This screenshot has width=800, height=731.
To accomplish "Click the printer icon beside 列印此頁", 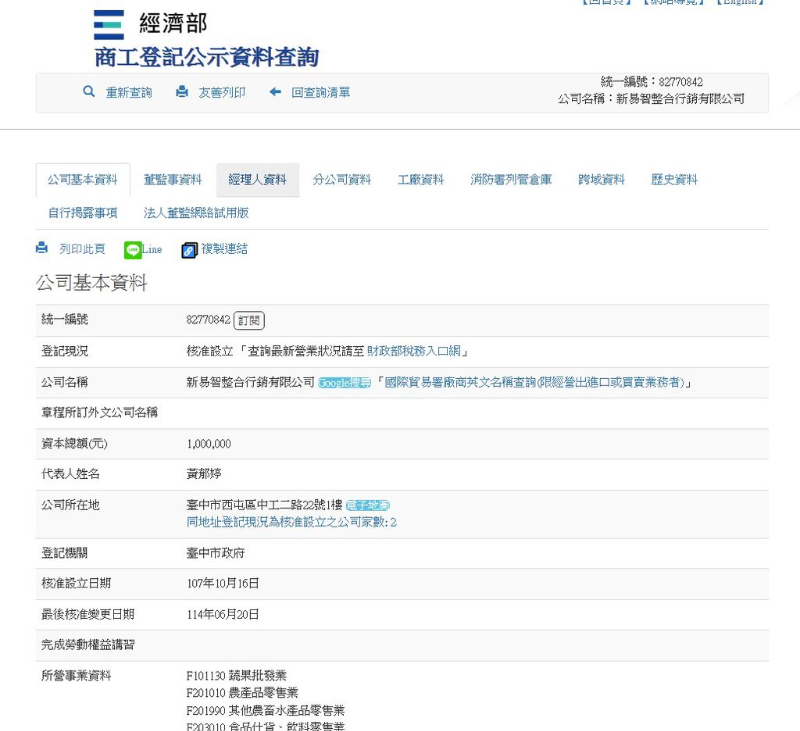I will (42, 248).
